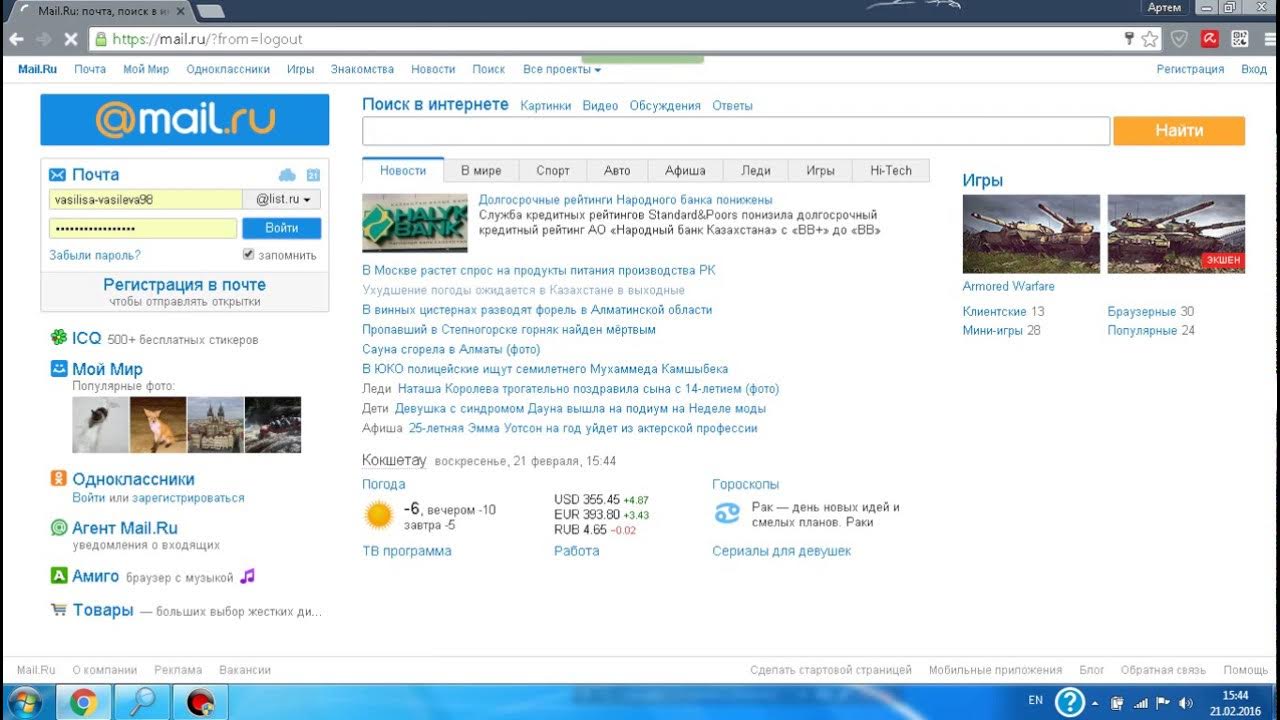Click the second tank game image
This screenshot has width=1280, height=720.
[x=1176, y=234]
